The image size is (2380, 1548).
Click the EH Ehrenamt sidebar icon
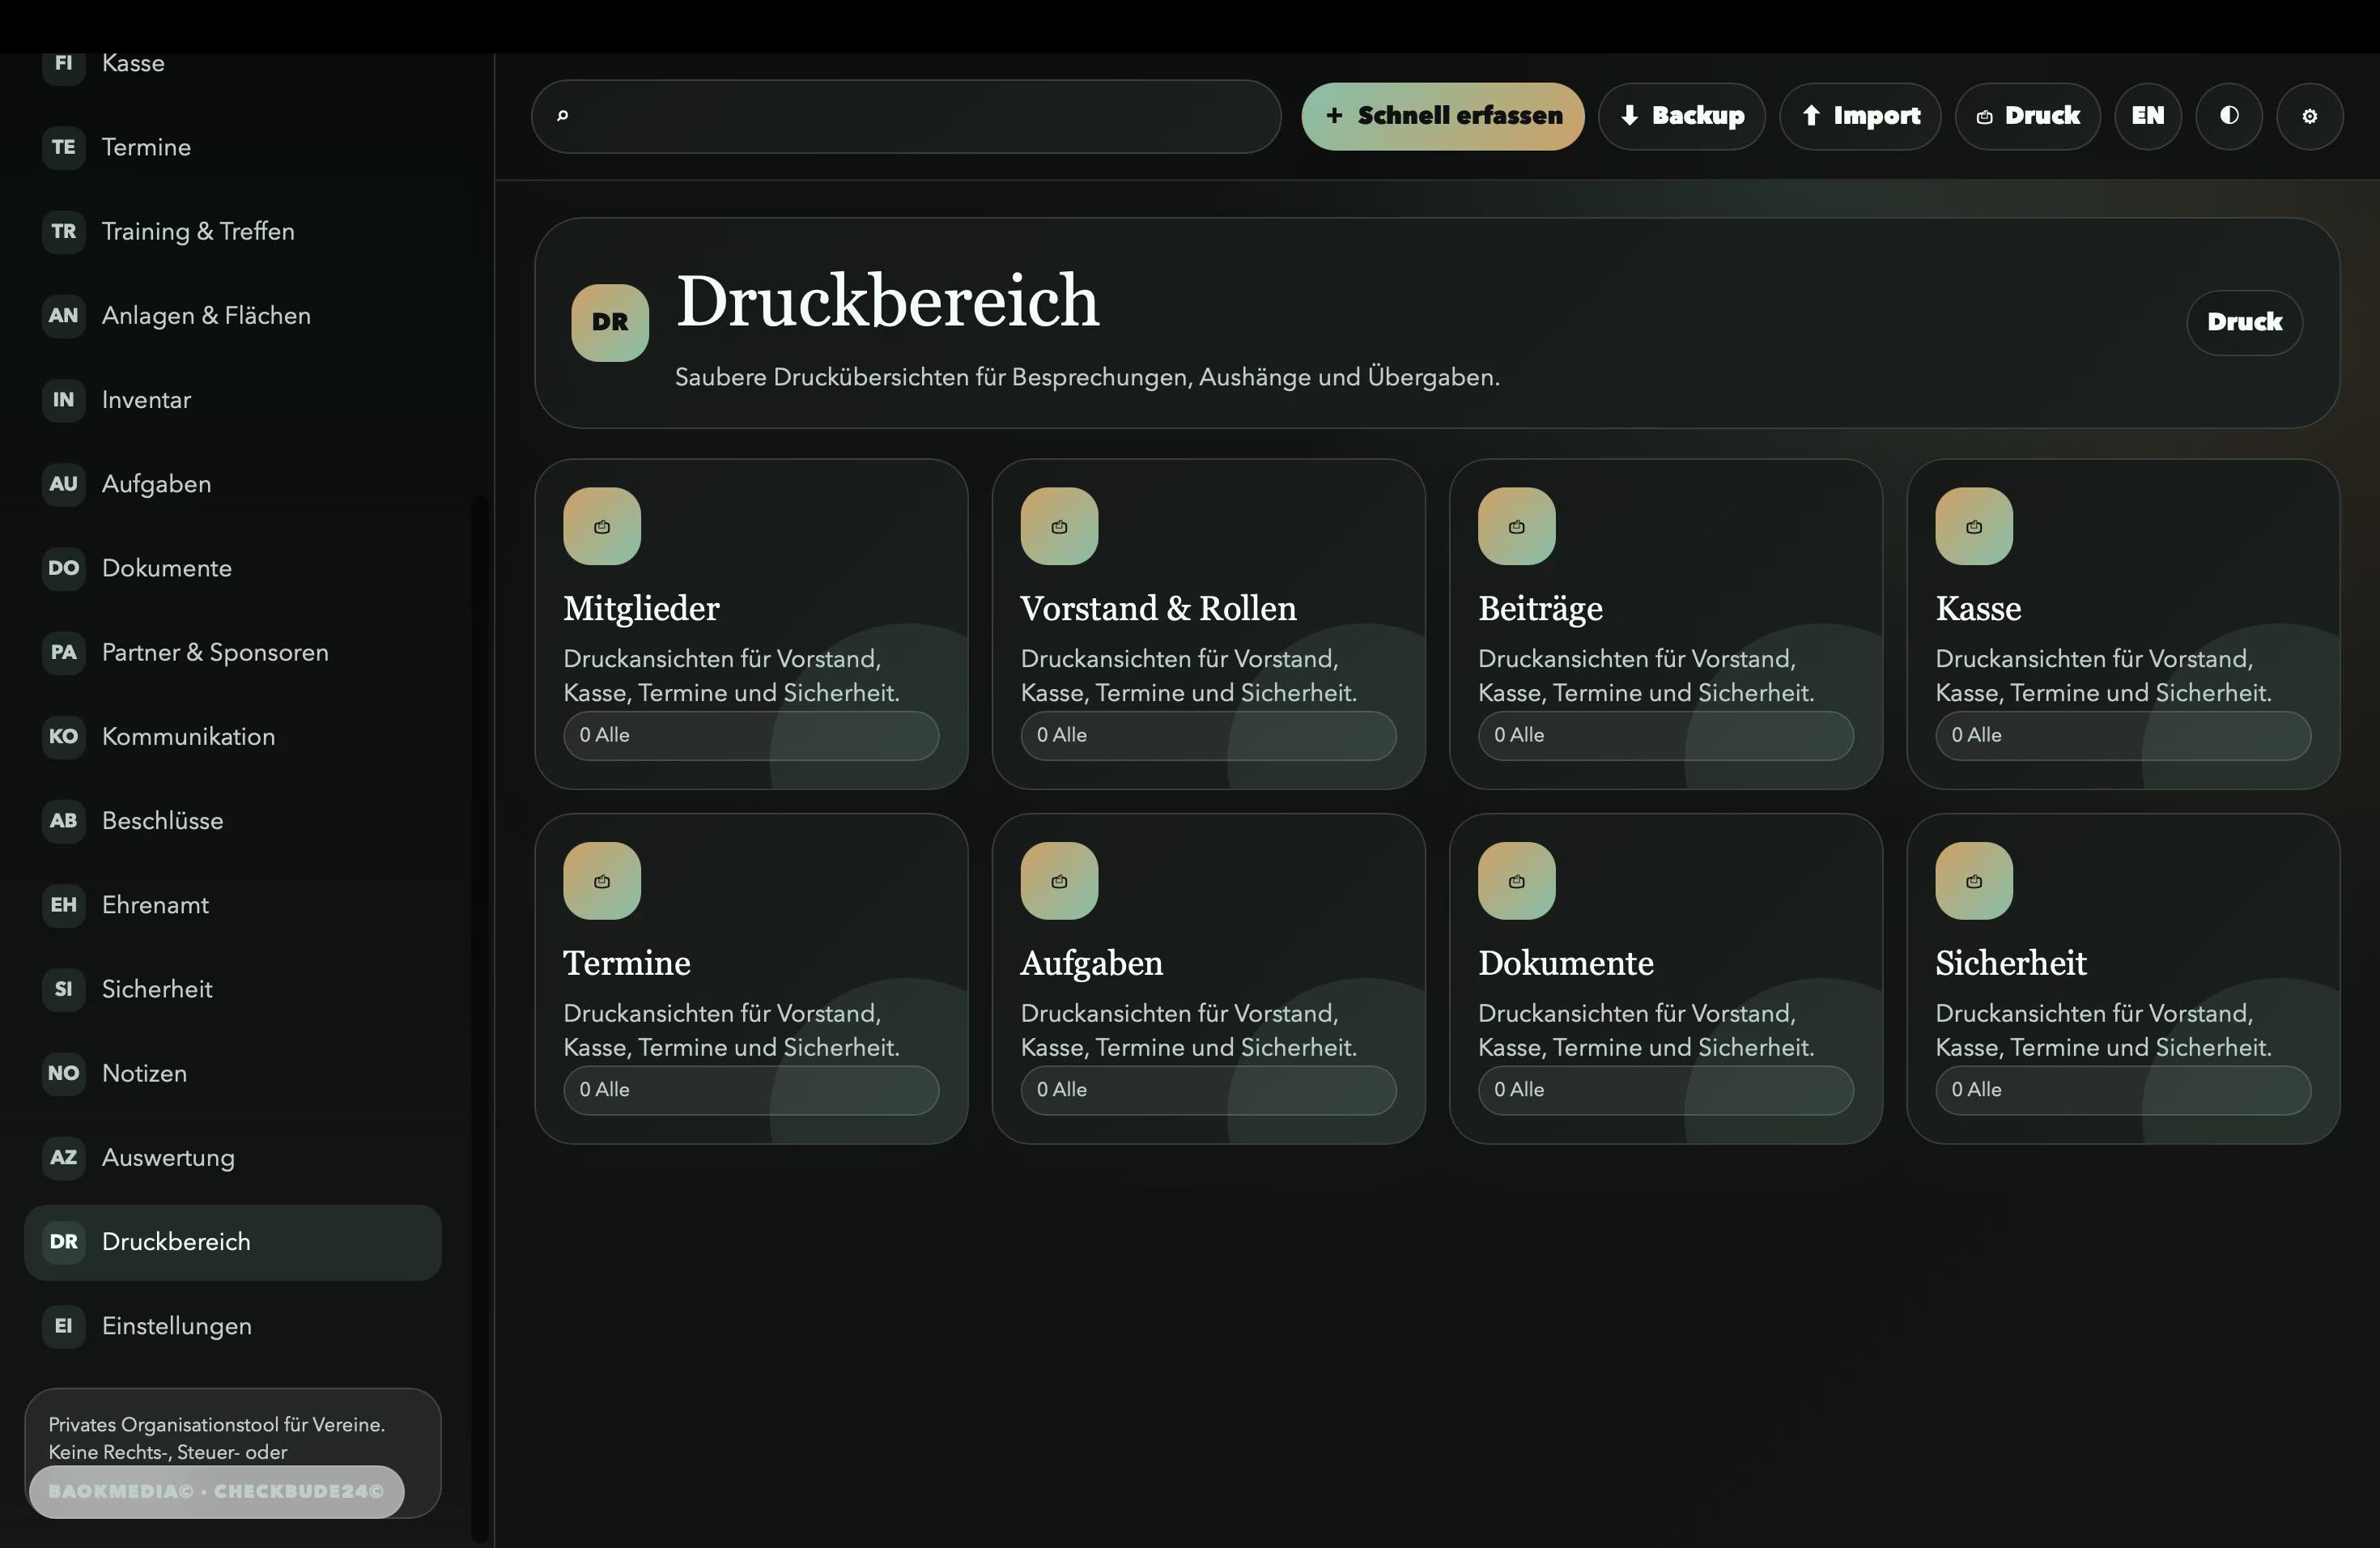coord(63,905)
